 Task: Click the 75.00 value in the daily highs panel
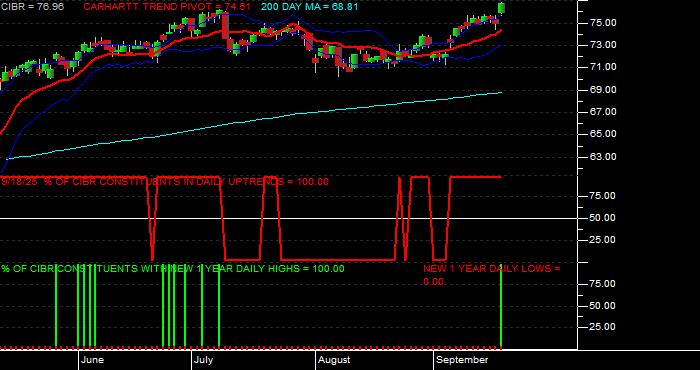[x=603, y=284]
